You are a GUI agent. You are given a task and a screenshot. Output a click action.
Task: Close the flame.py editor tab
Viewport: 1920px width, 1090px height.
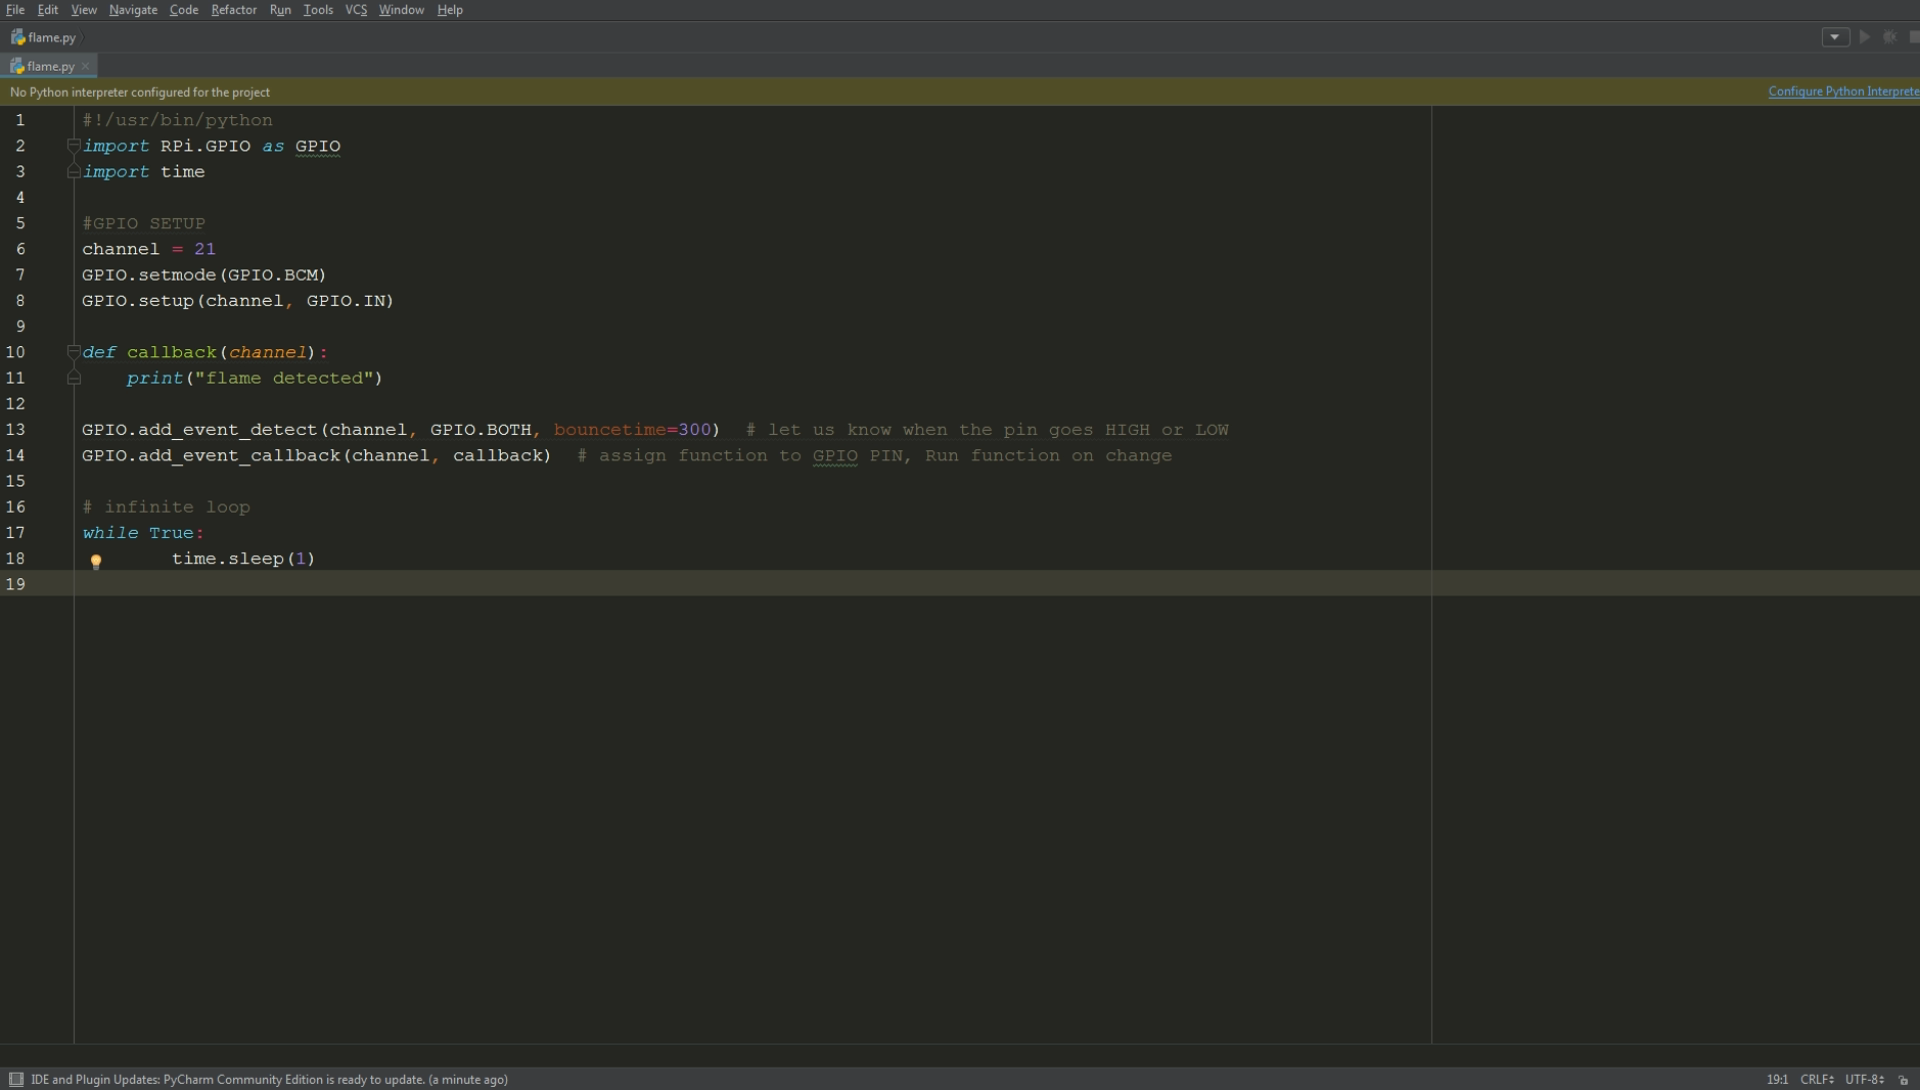tap(86, 66)
